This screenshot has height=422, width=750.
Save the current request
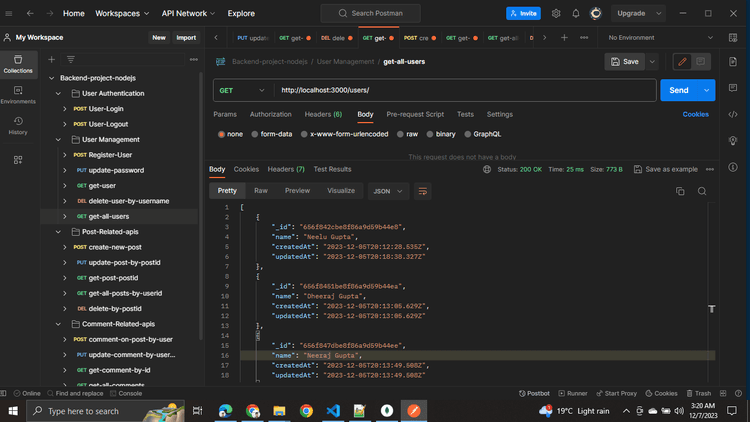click(x=625, y=62)
